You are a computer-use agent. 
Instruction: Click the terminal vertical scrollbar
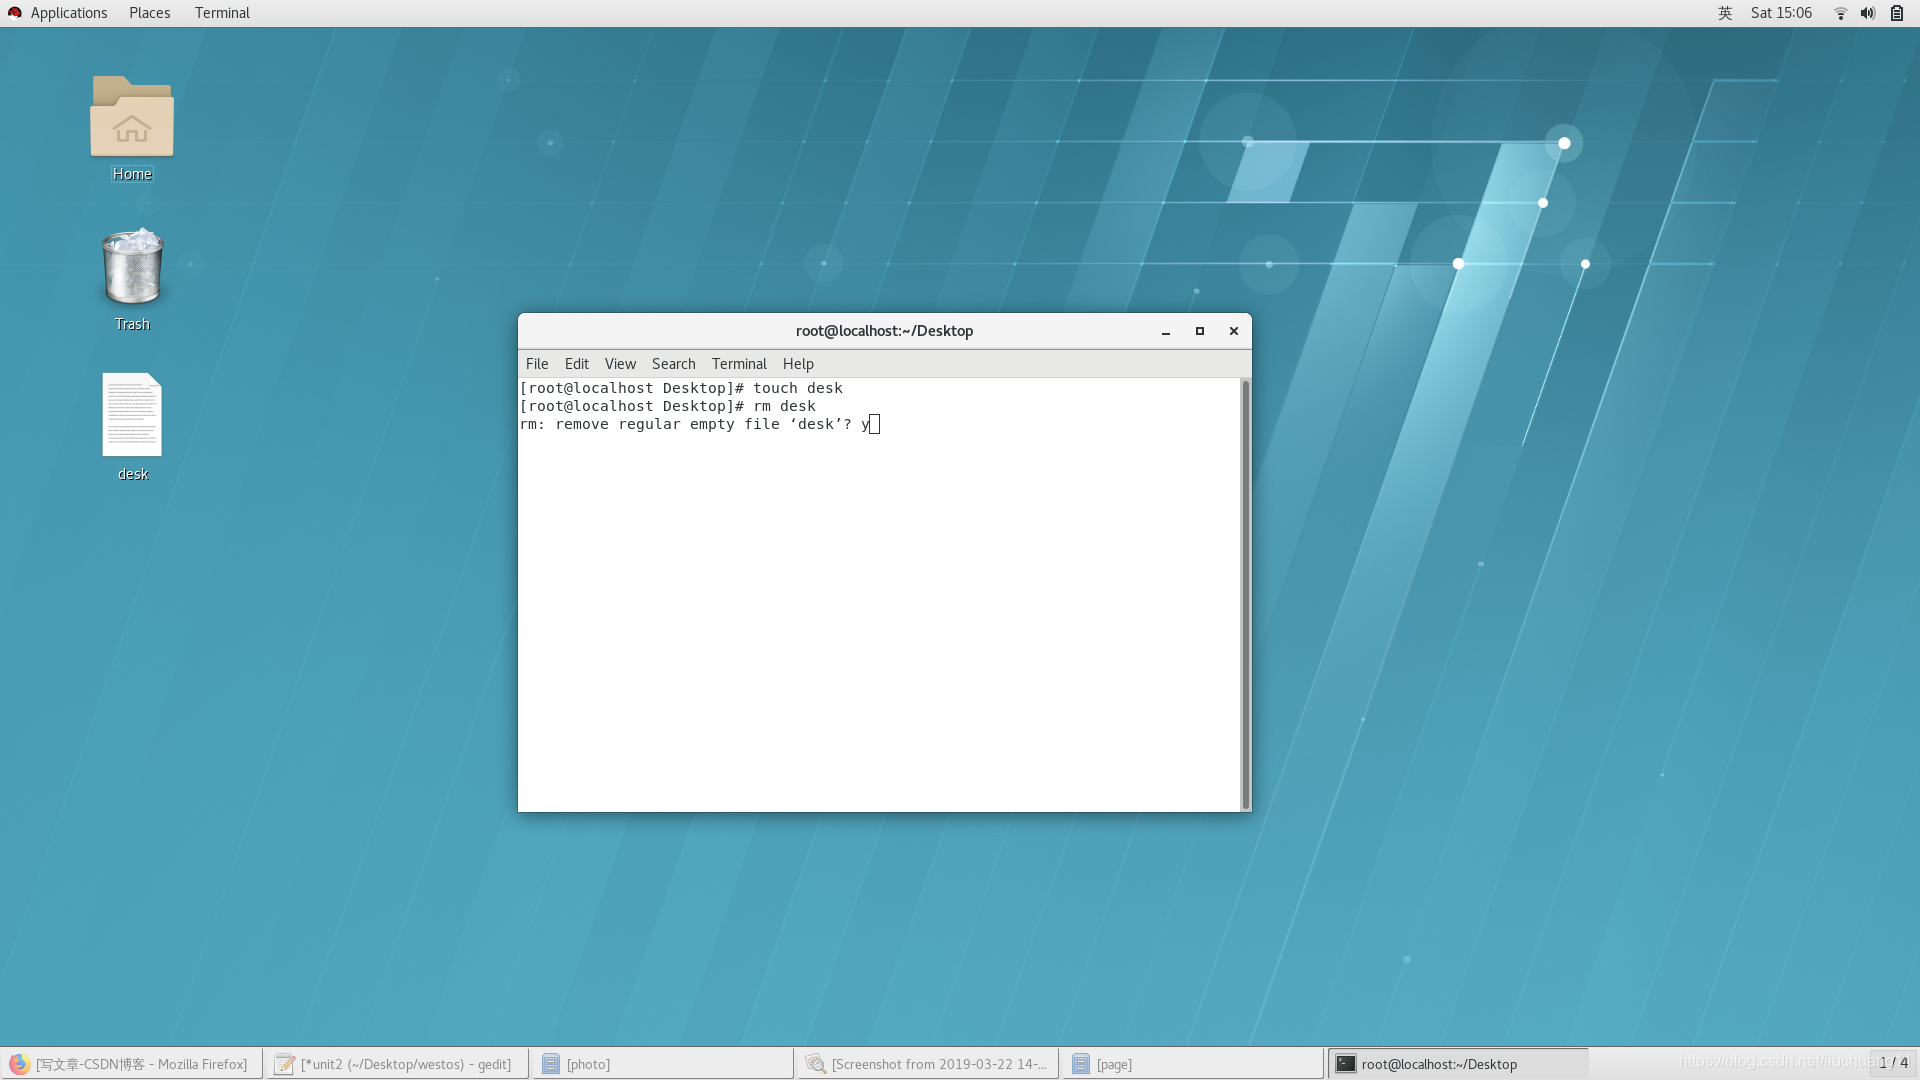click(x=1245, y=595)
